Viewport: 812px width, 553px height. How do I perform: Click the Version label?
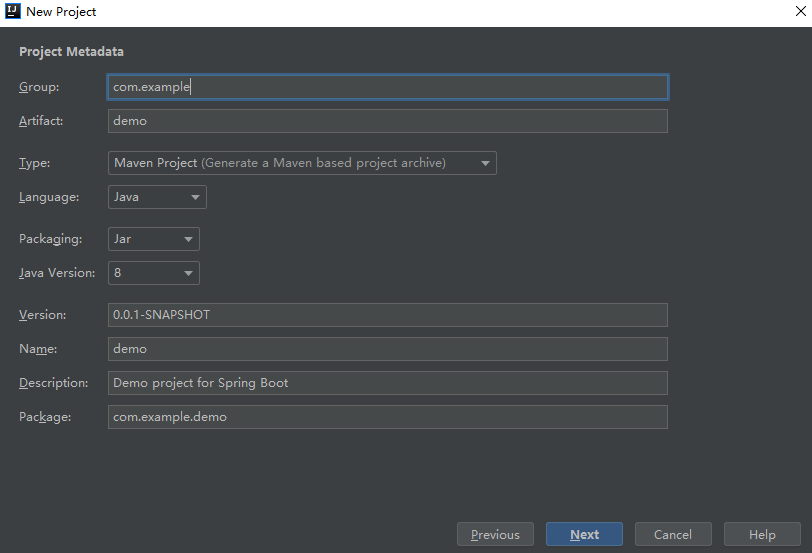point(42,315)
